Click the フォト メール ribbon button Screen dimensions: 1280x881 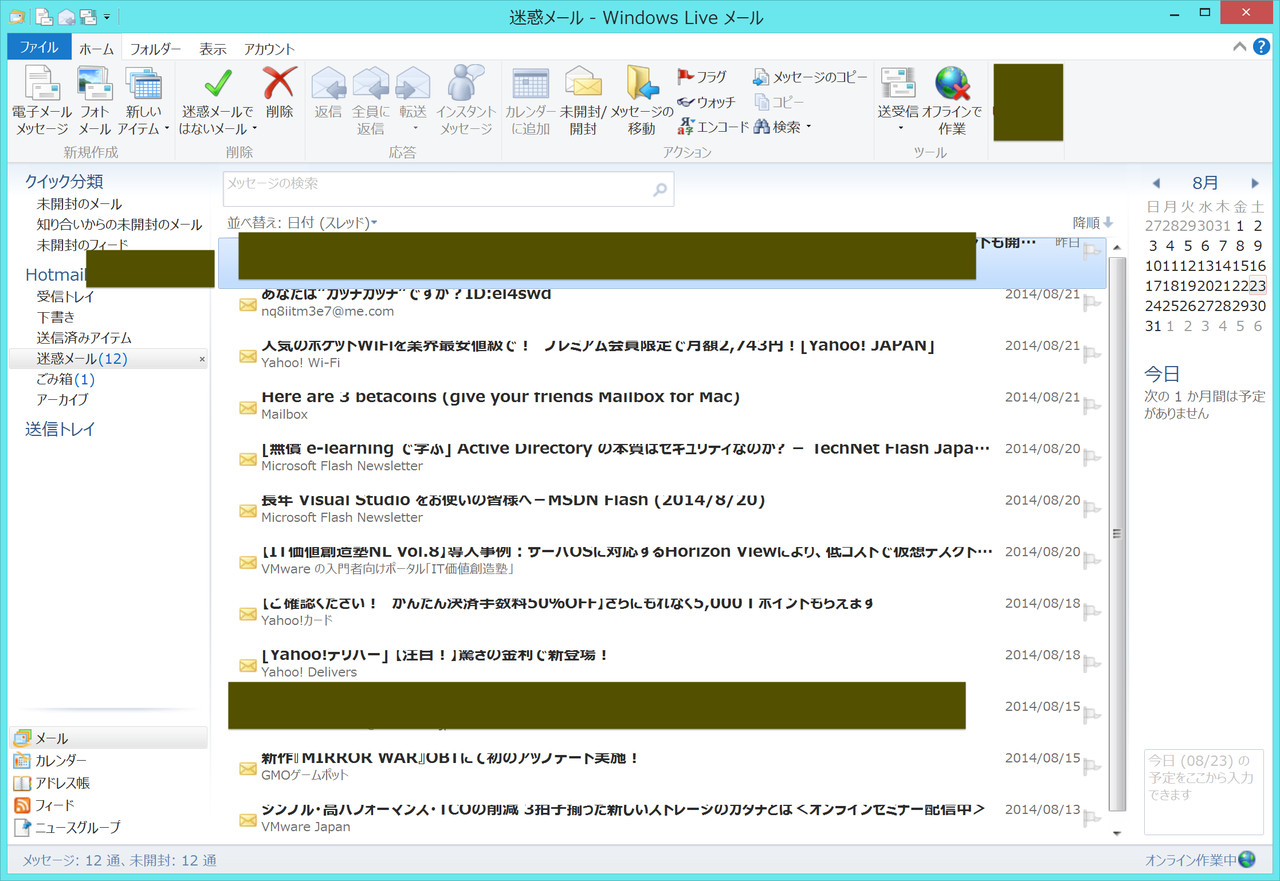[x=94, y=101]
